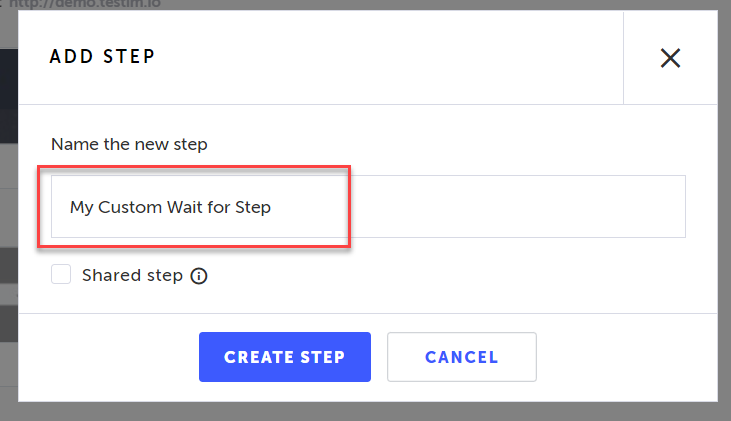Click the 'Name the new step' label
Viewport: 731px width, 421px height.
(129, 144)
